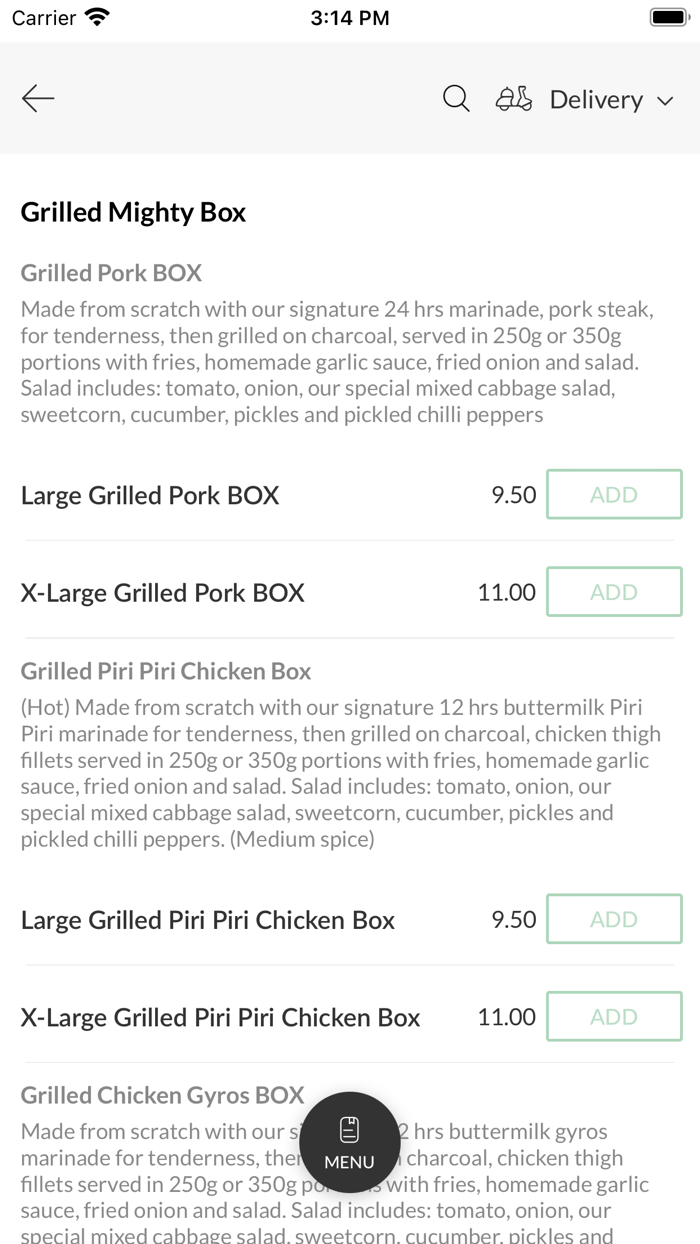Open the search magnifier icon

456,99
